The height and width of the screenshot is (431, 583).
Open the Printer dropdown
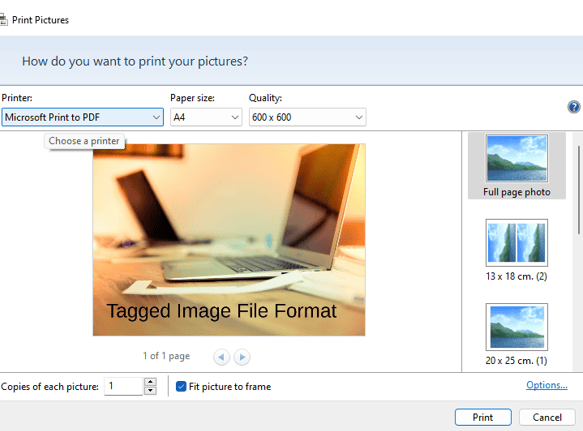point(83,117)
